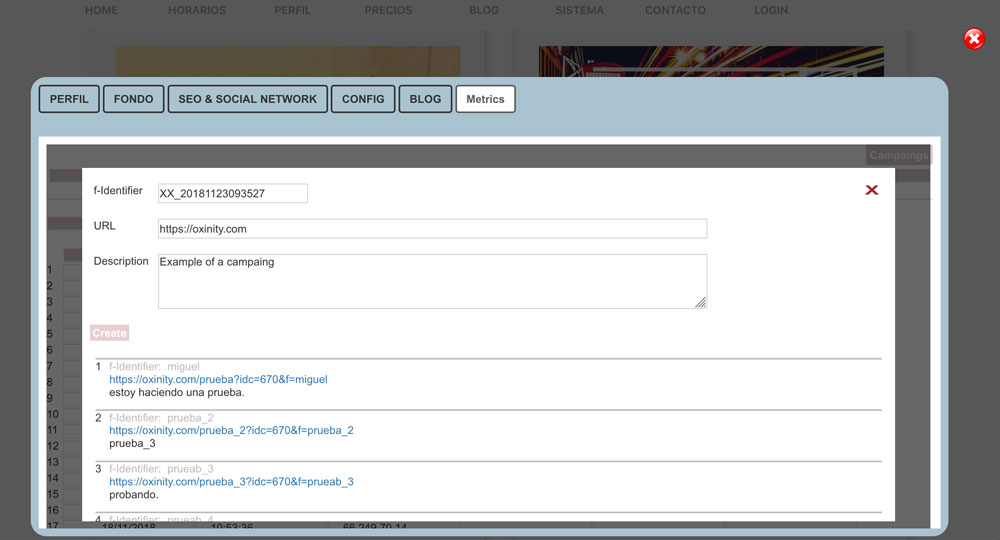
Task: Click the colorful city lights banner image
Action: point(711,61)
